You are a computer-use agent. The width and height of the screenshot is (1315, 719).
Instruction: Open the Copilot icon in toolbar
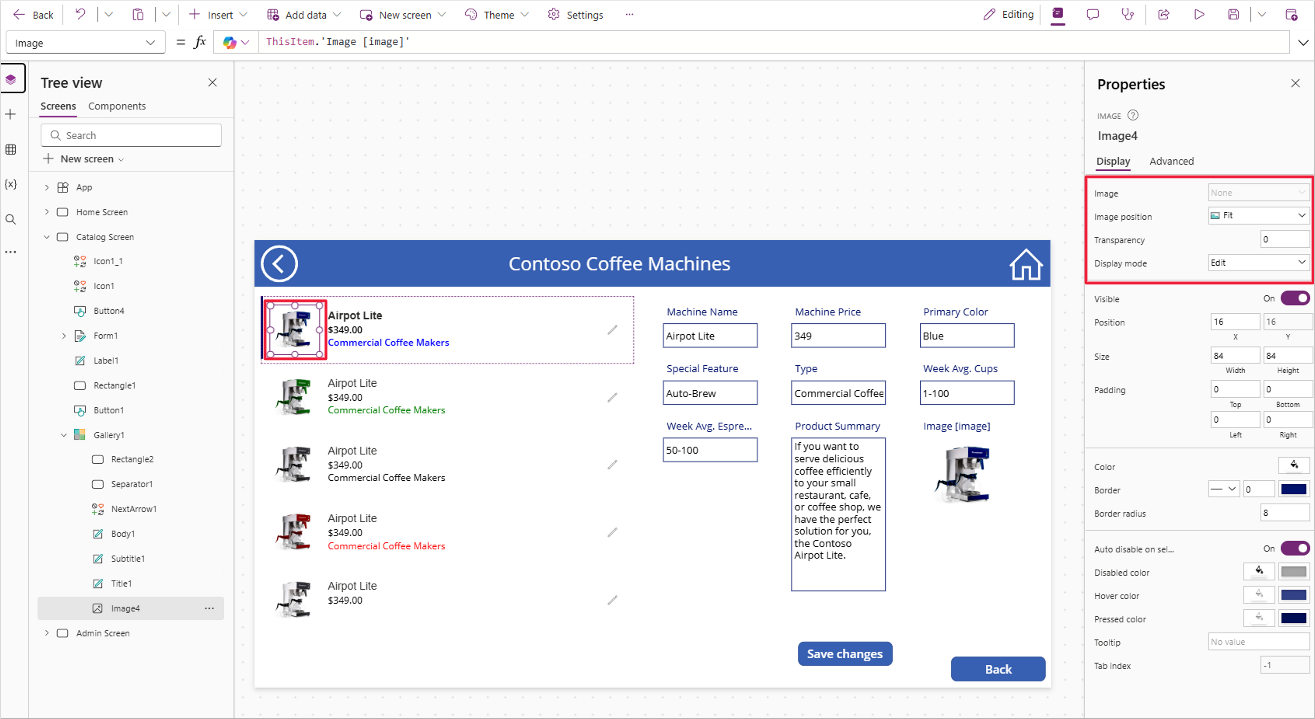pos(1058,15)
